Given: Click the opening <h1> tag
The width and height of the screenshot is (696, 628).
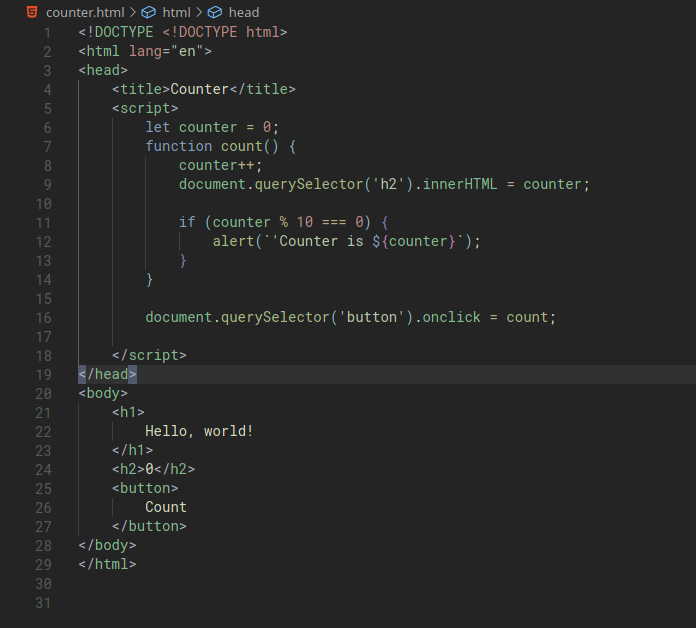Looking at the screenshot, I should pyautogui.click(x=128, y=412).
